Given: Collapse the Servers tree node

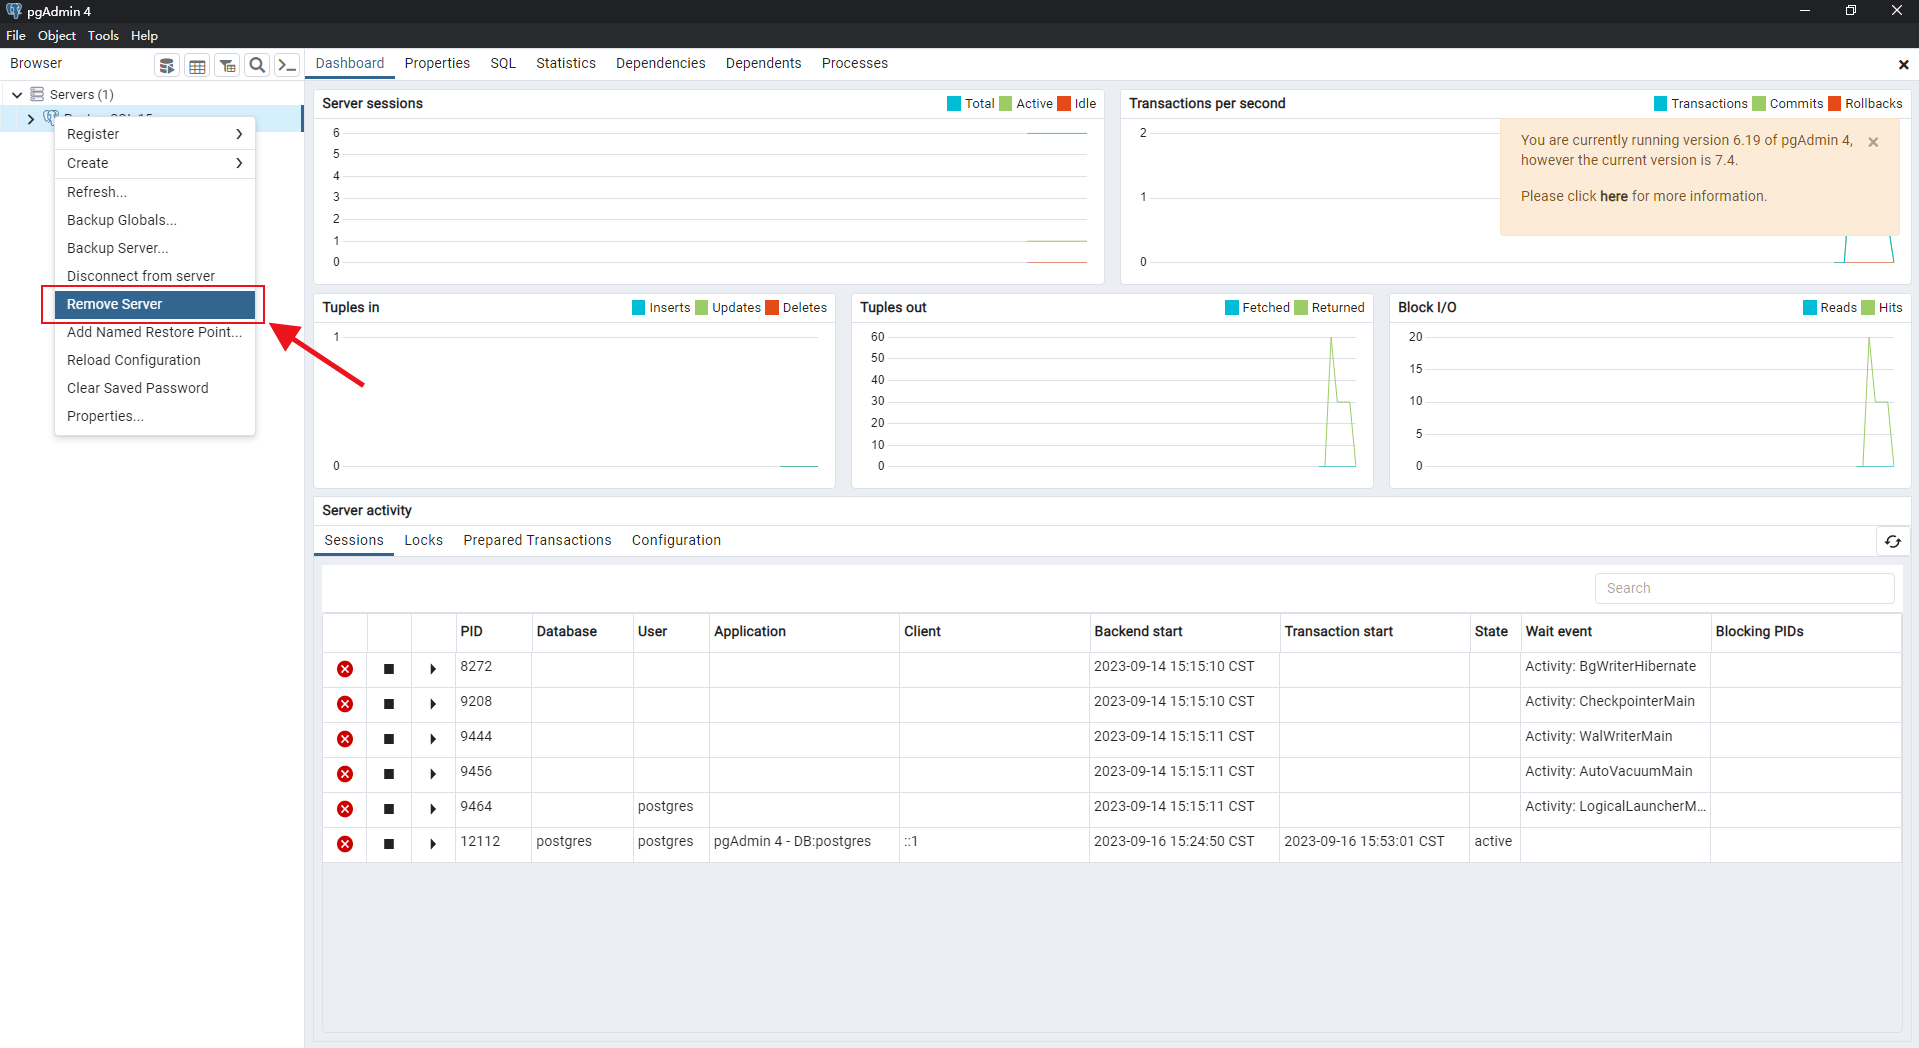Looking at the screenshot, I should [17, 95].
